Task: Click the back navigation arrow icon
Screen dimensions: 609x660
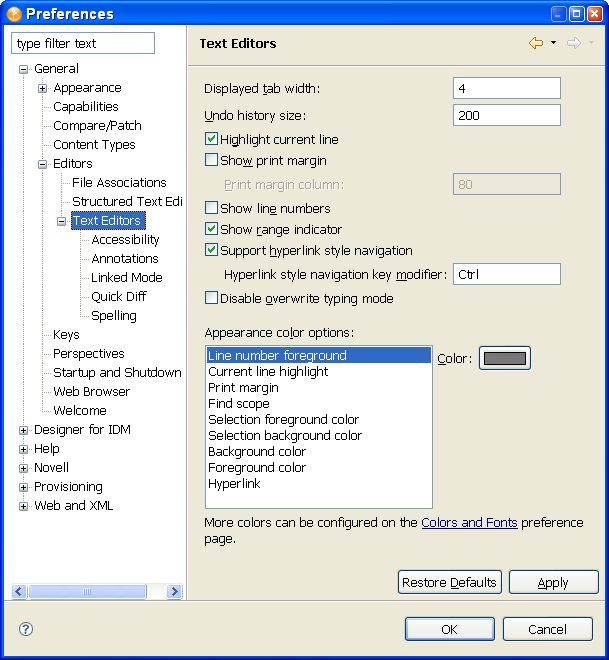Action: [x=536, y=43]
